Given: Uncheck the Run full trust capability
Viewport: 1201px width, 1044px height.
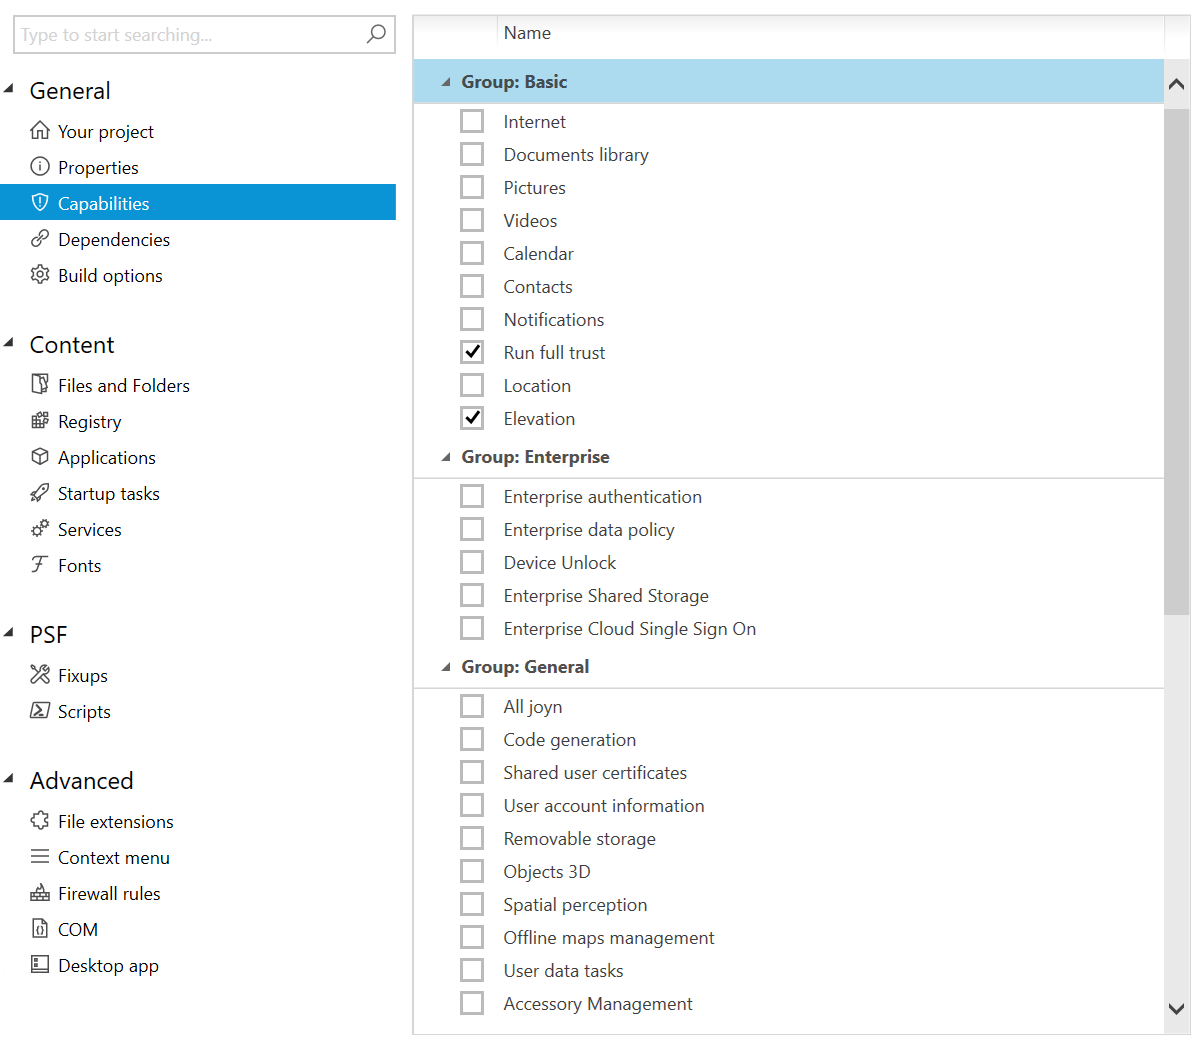Looking at the screenshot, I should (x=471, y=351).
